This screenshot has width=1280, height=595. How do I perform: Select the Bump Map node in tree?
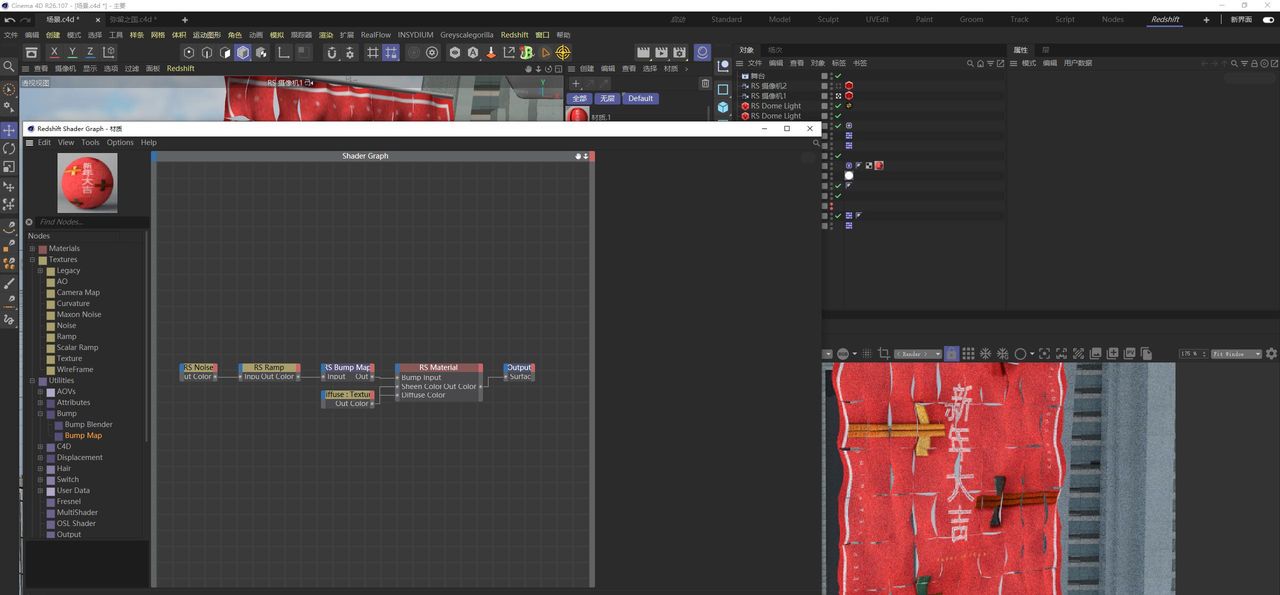83,436
